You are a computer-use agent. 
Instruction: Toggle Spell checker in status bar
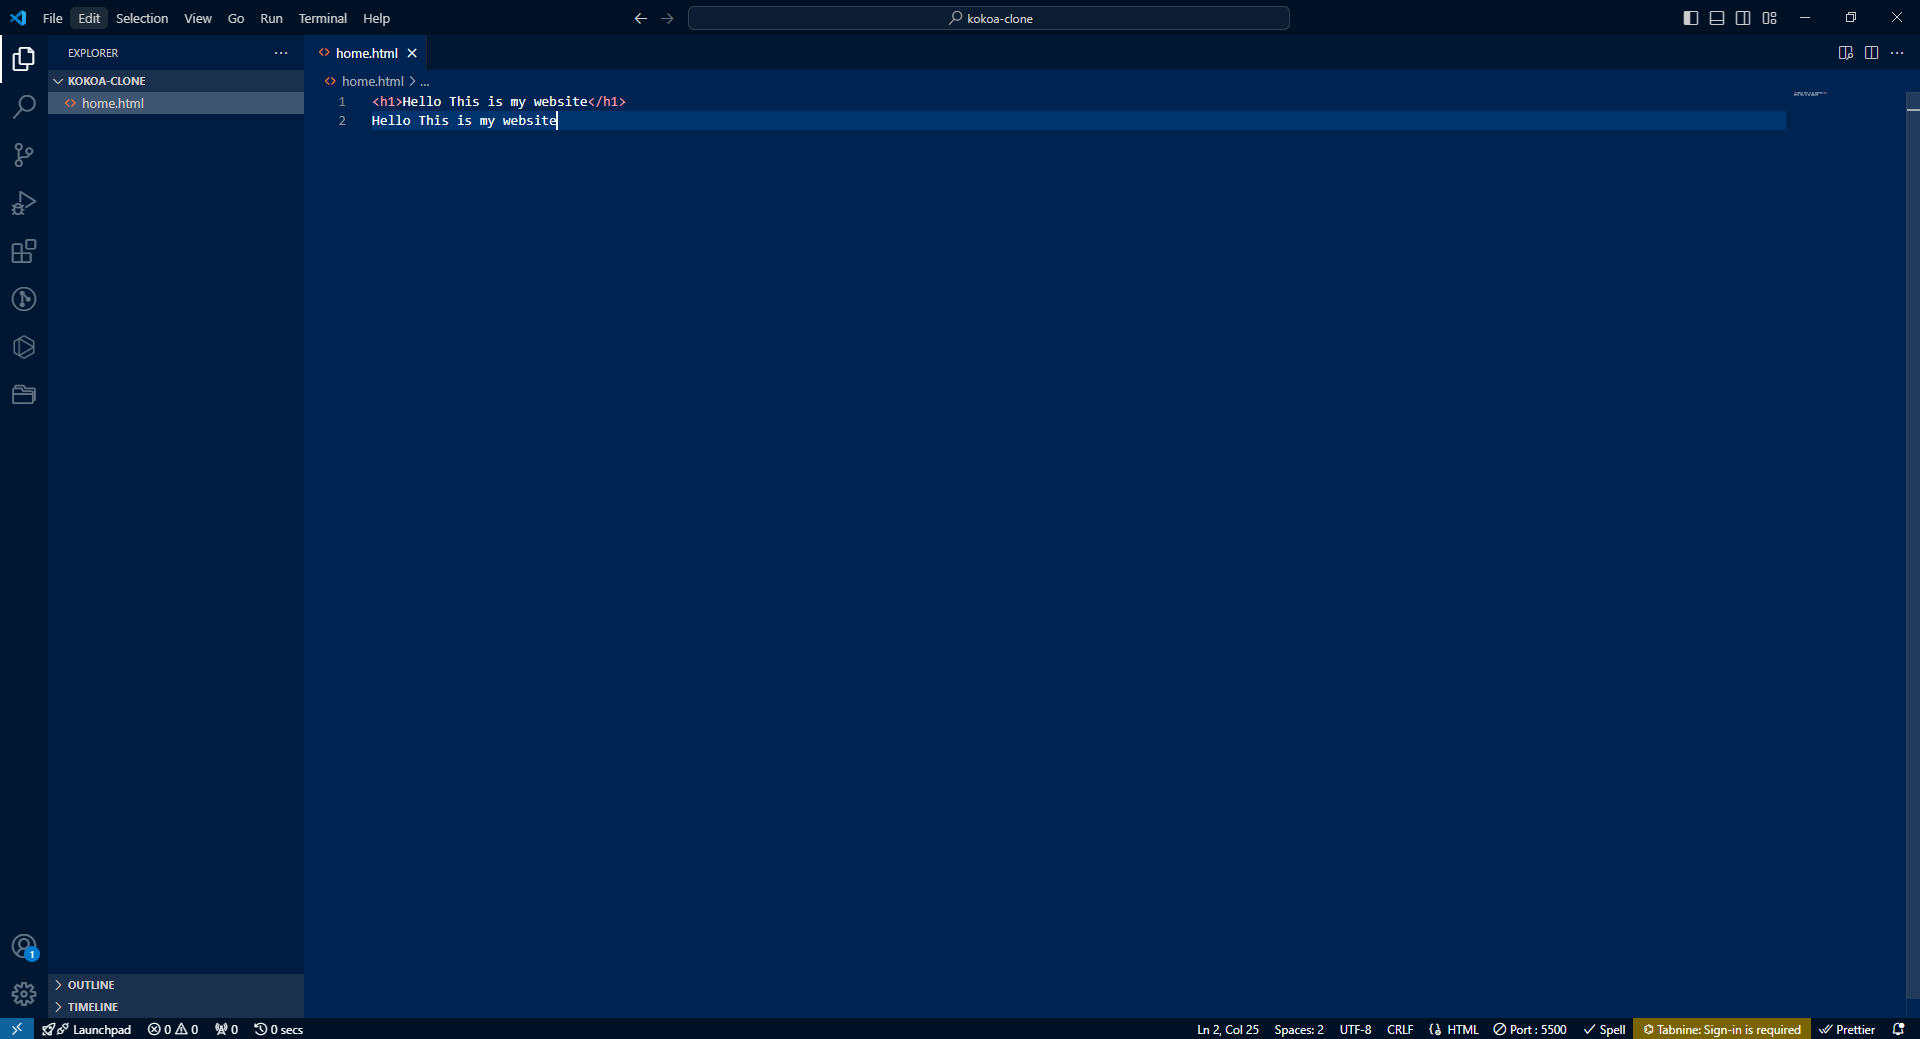click(x=1604, y=1029)
